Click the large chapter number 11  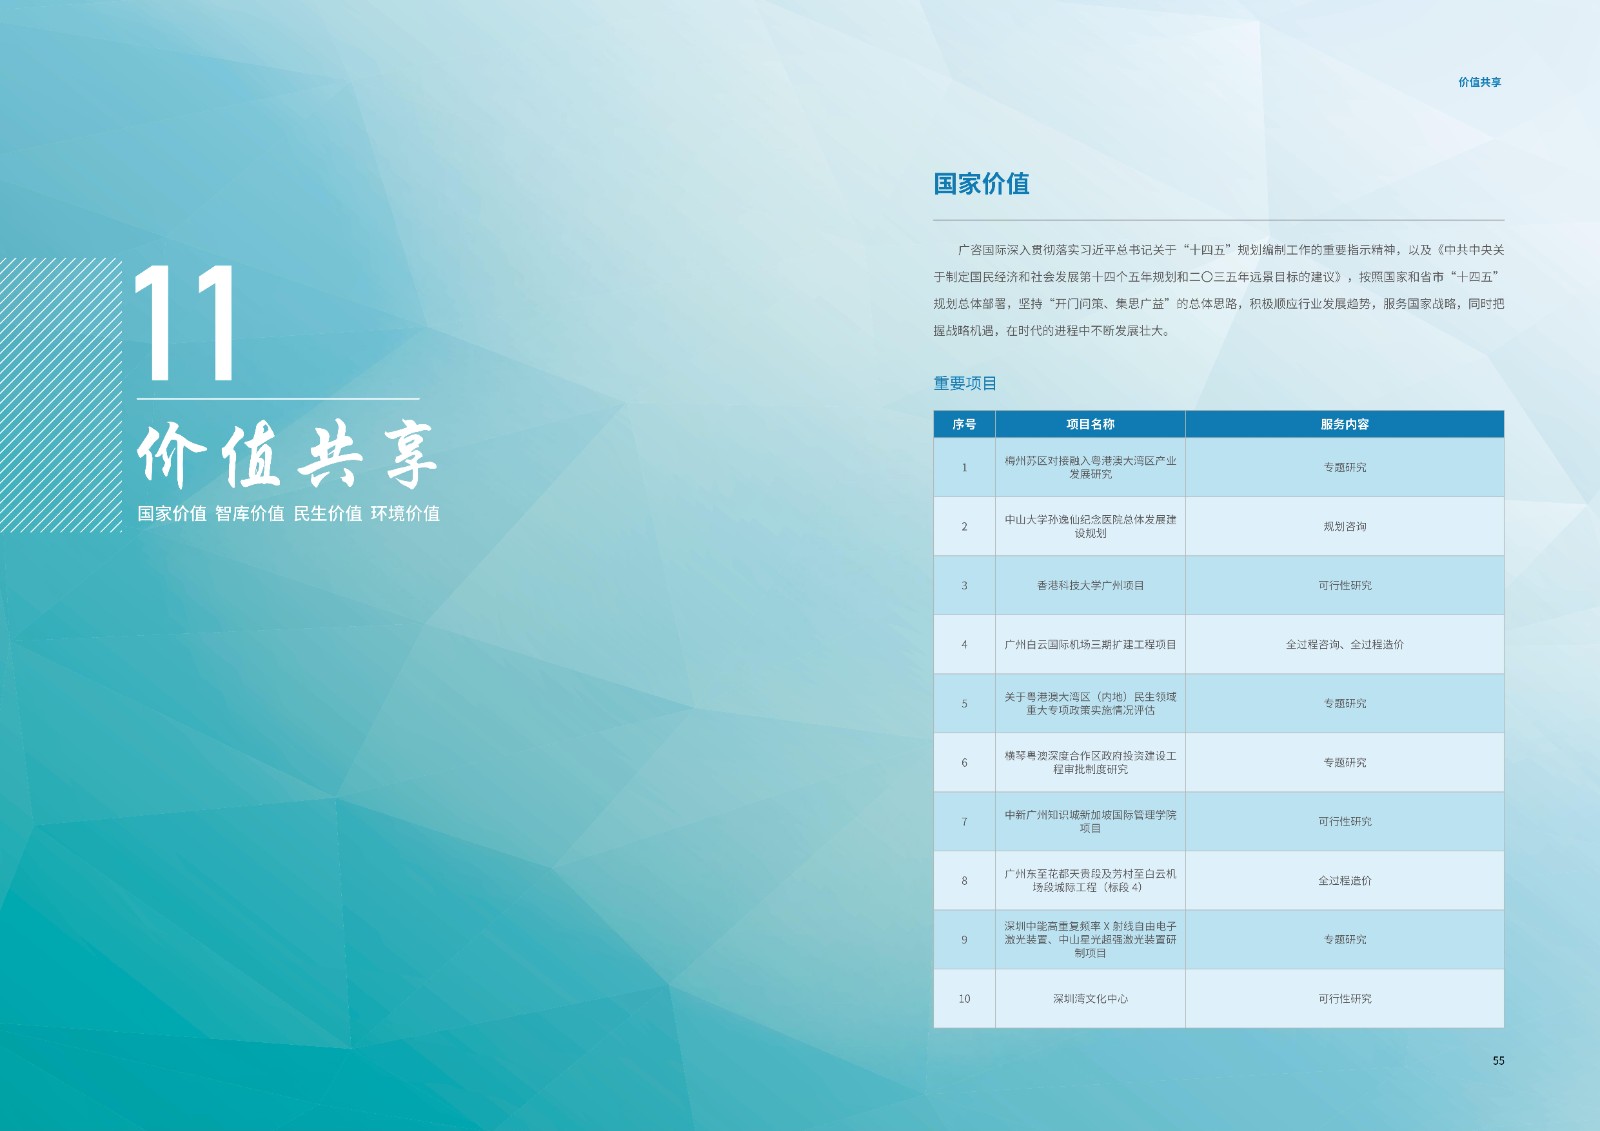[186, 324]
